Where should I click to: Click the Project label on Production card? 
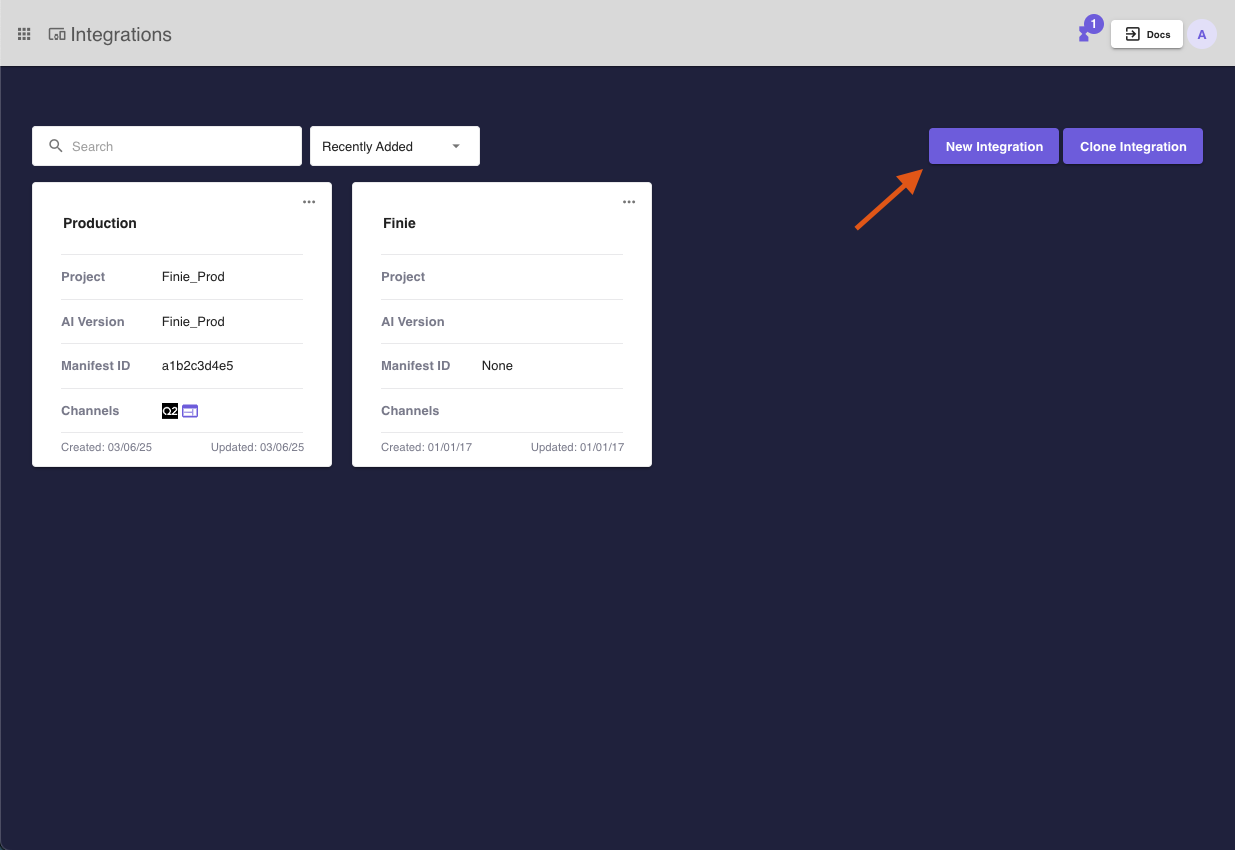83,277
